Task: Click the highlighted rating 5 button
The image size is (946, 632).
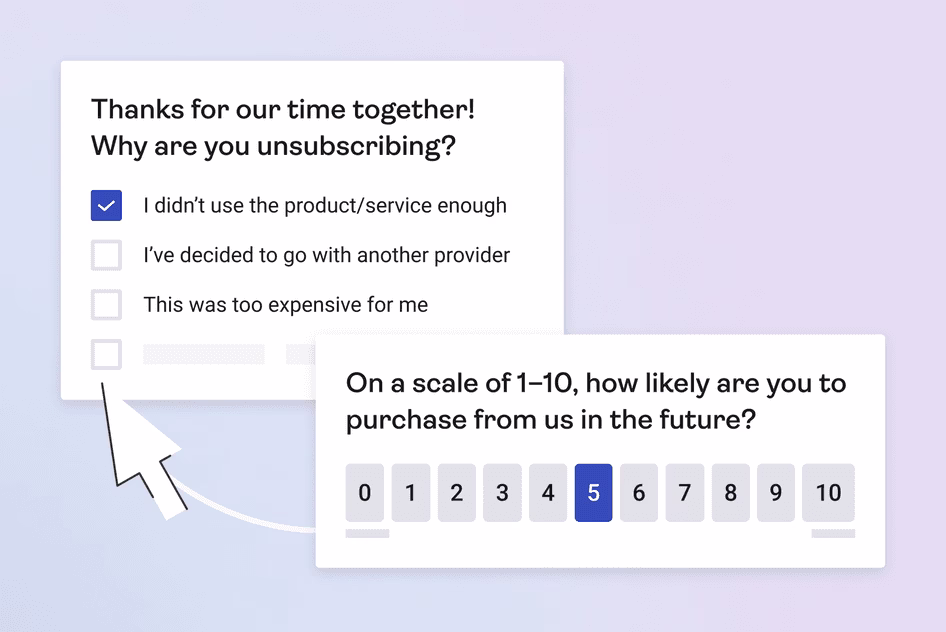Action: point(593,493)
